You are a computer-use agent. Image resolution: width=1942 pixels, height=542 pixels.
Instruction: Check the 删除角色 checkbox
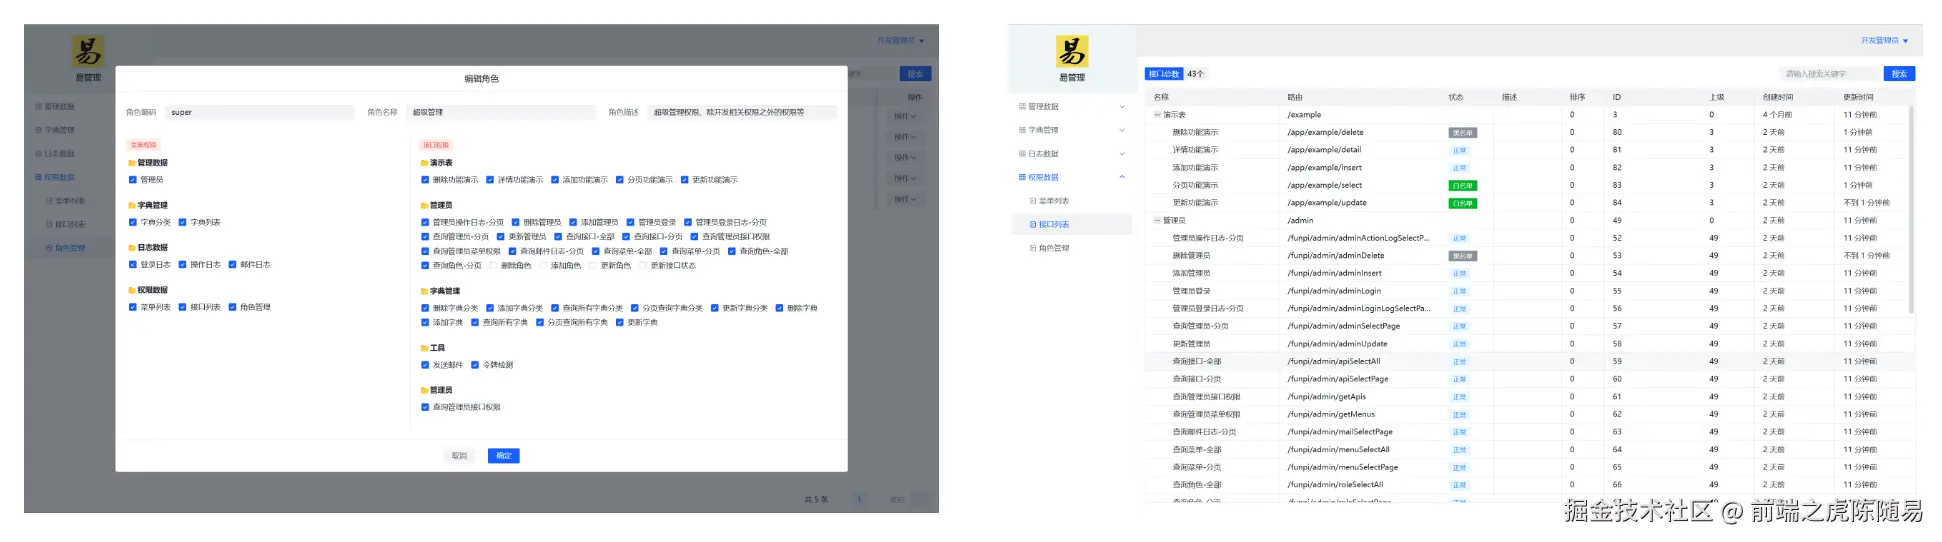(493, 266)
